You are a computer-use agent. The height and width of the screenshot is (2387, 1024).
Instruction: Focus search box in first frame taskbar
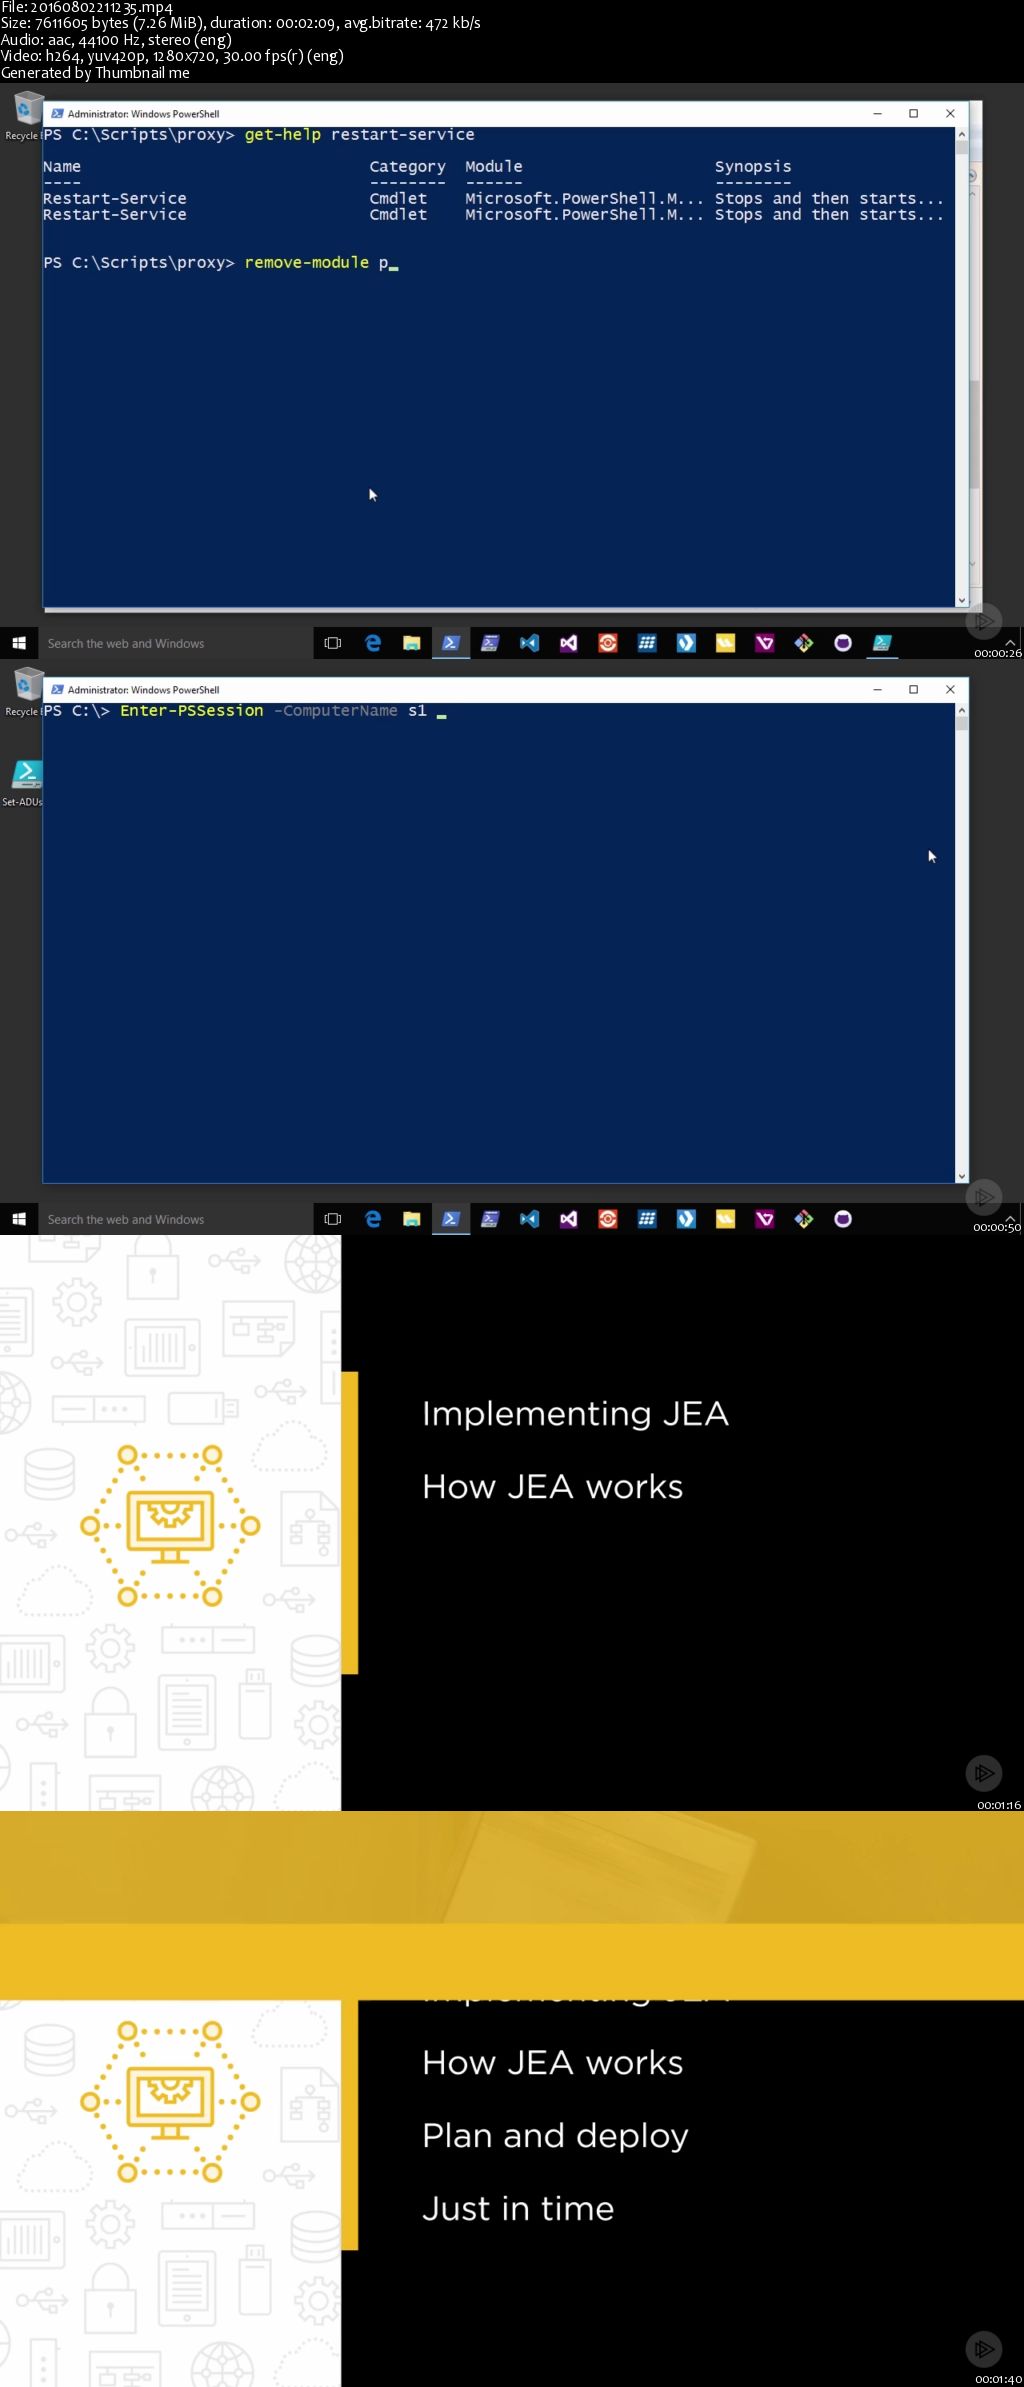(175, 643)
